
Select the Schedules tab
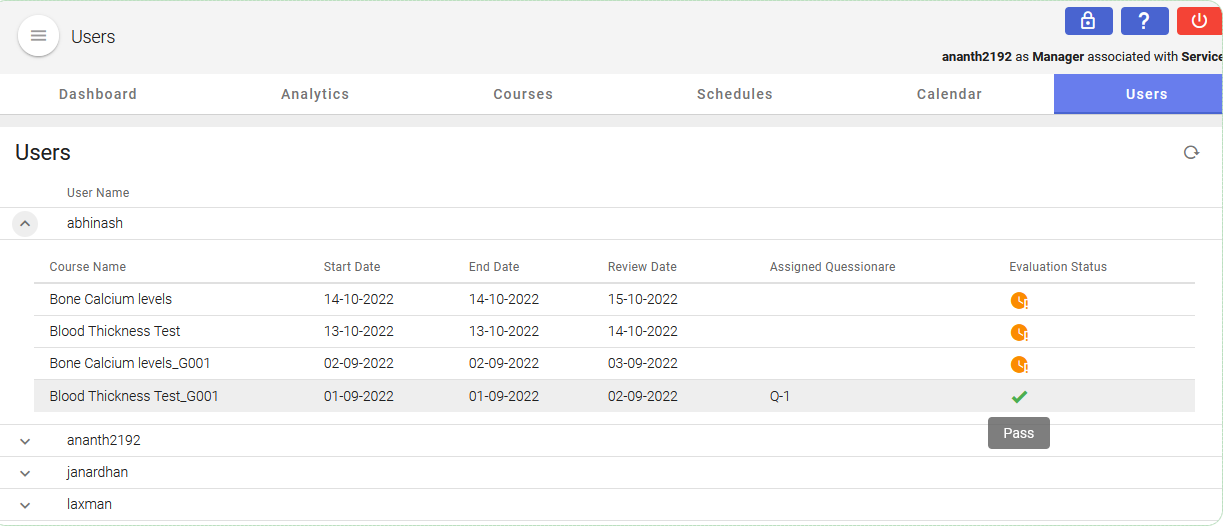click(x=734, y=94)
